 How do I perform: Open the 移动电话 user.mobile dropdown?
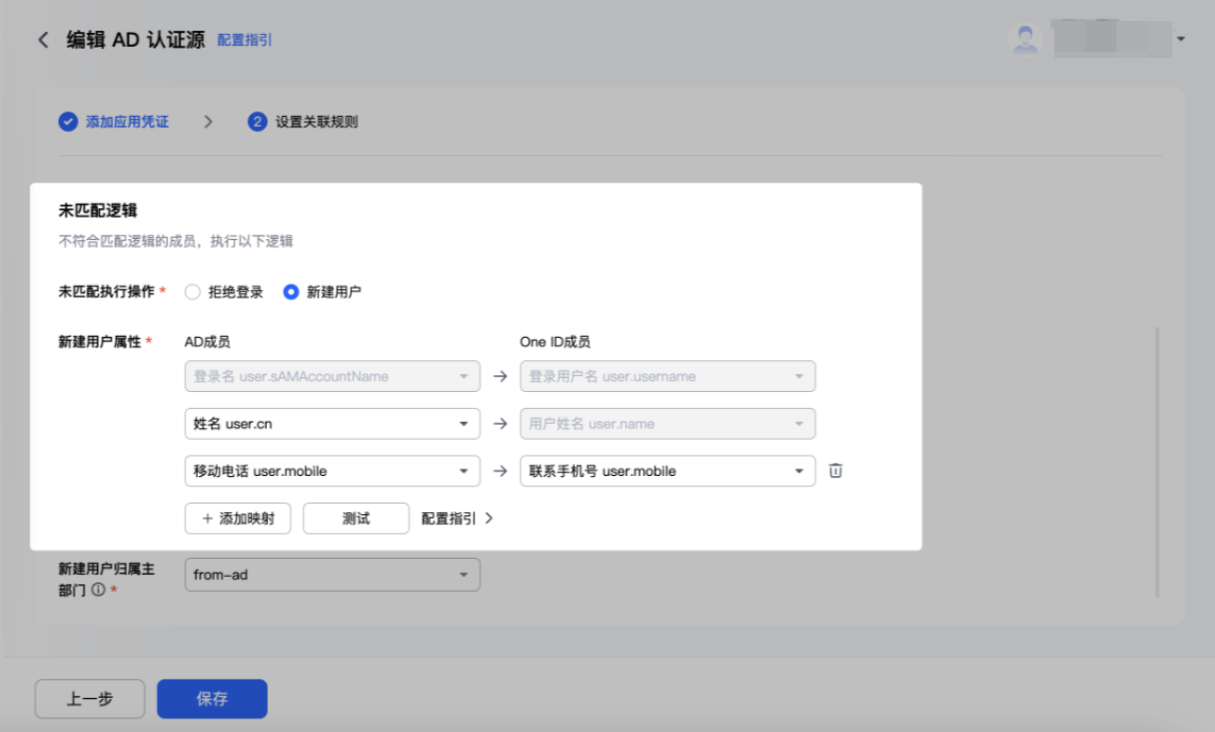332,471
